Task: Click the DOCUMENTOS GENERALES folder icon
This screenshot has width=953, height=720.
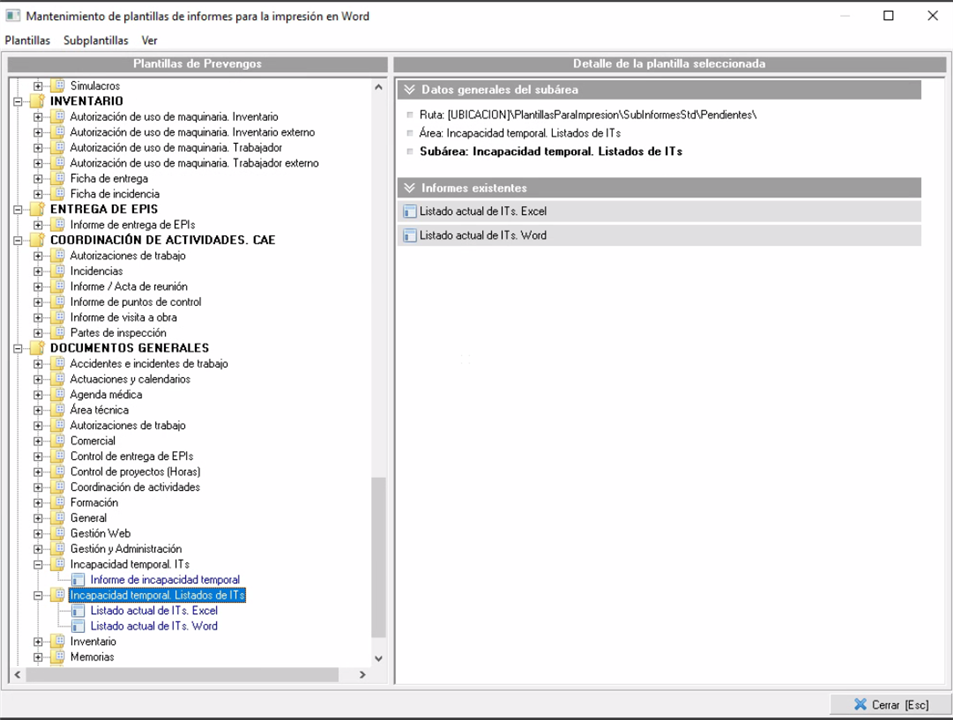Action: (x=37, y=348)
